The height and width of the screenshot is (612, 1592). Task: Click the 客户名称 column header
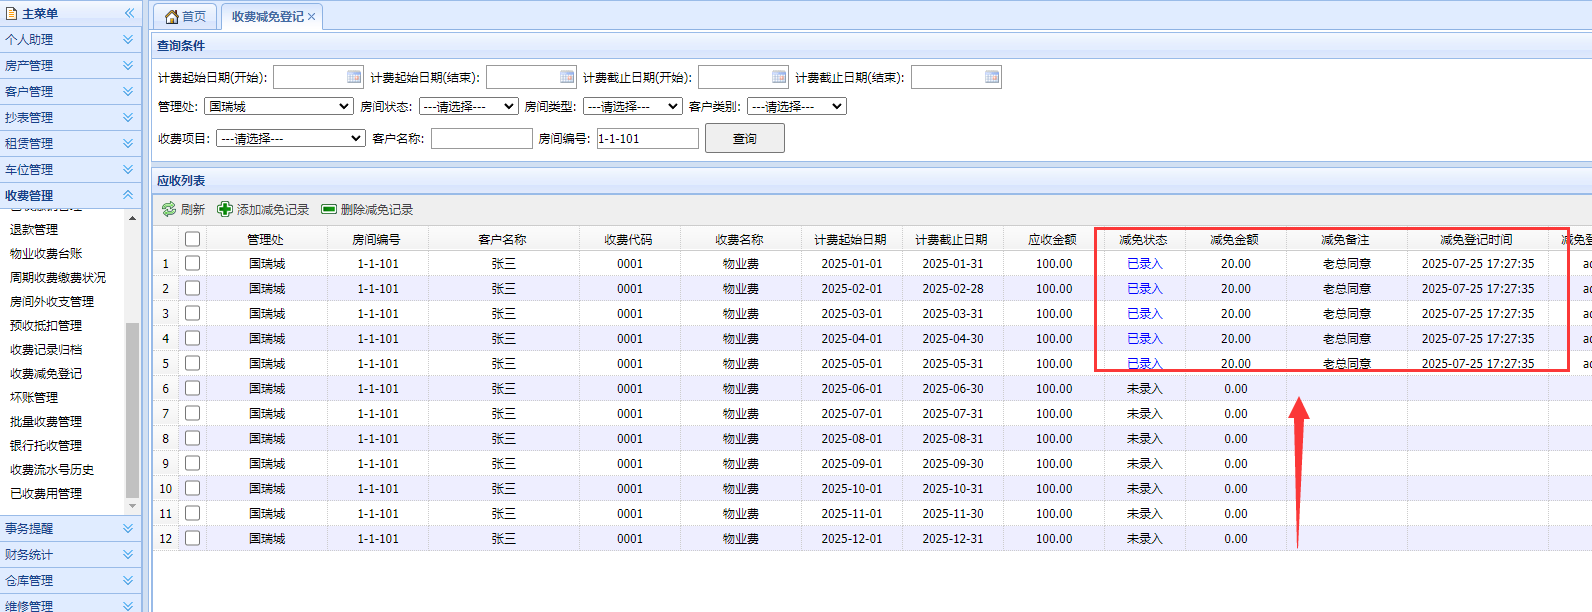[x=503, y=239]
